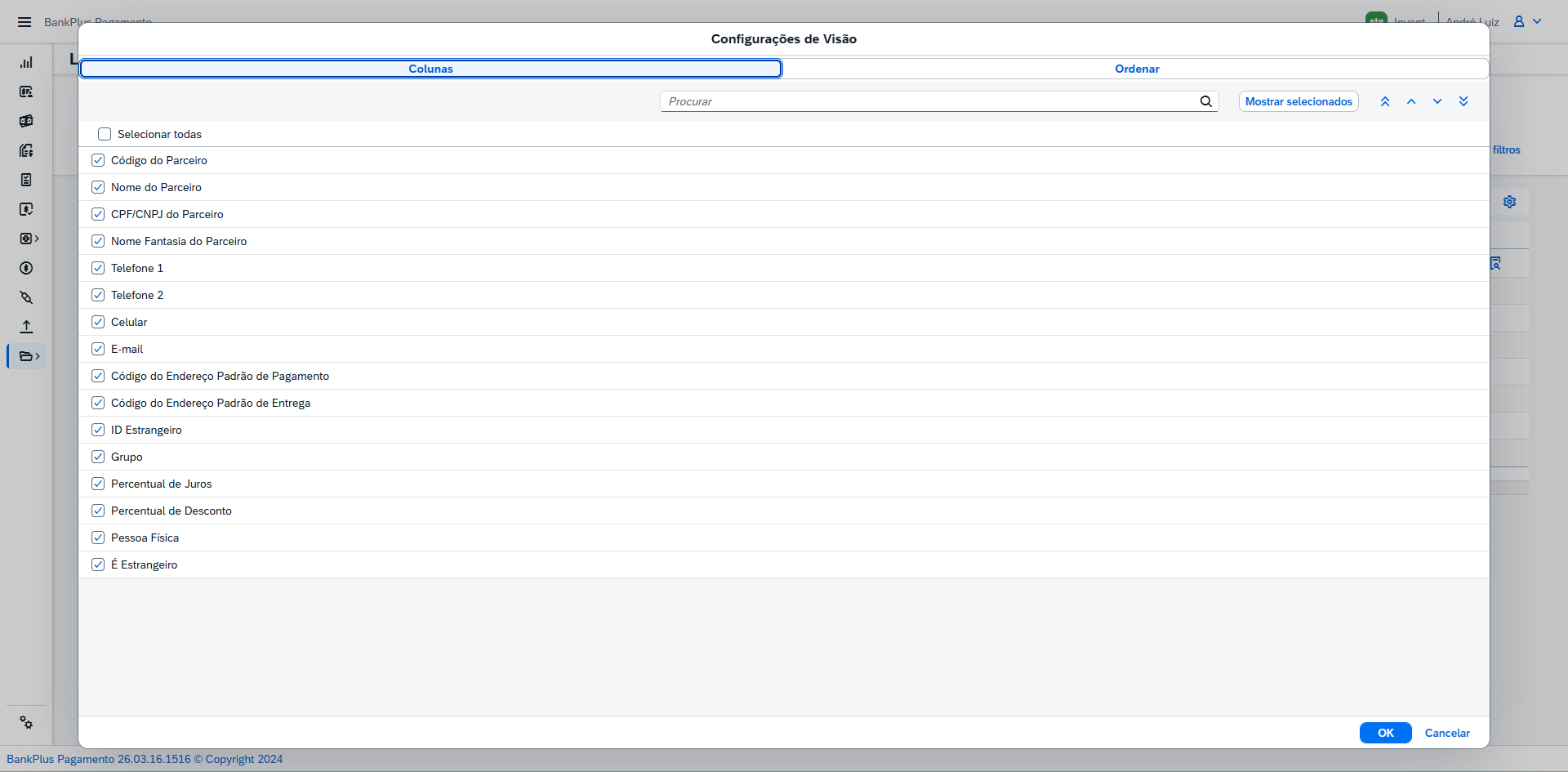Toggle the Grupo checkbox
This screenshot has height=772, width=1568.
(98, 457)
